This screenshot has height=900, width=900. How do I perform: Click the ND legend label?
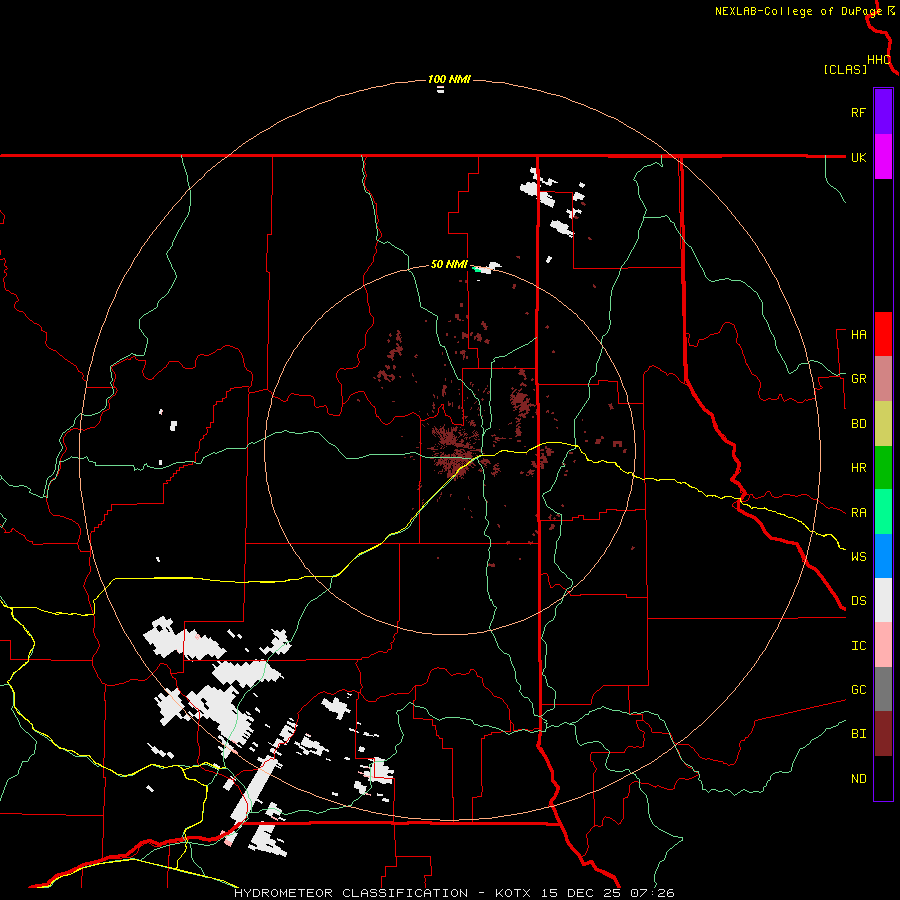(x=858, y=779)
